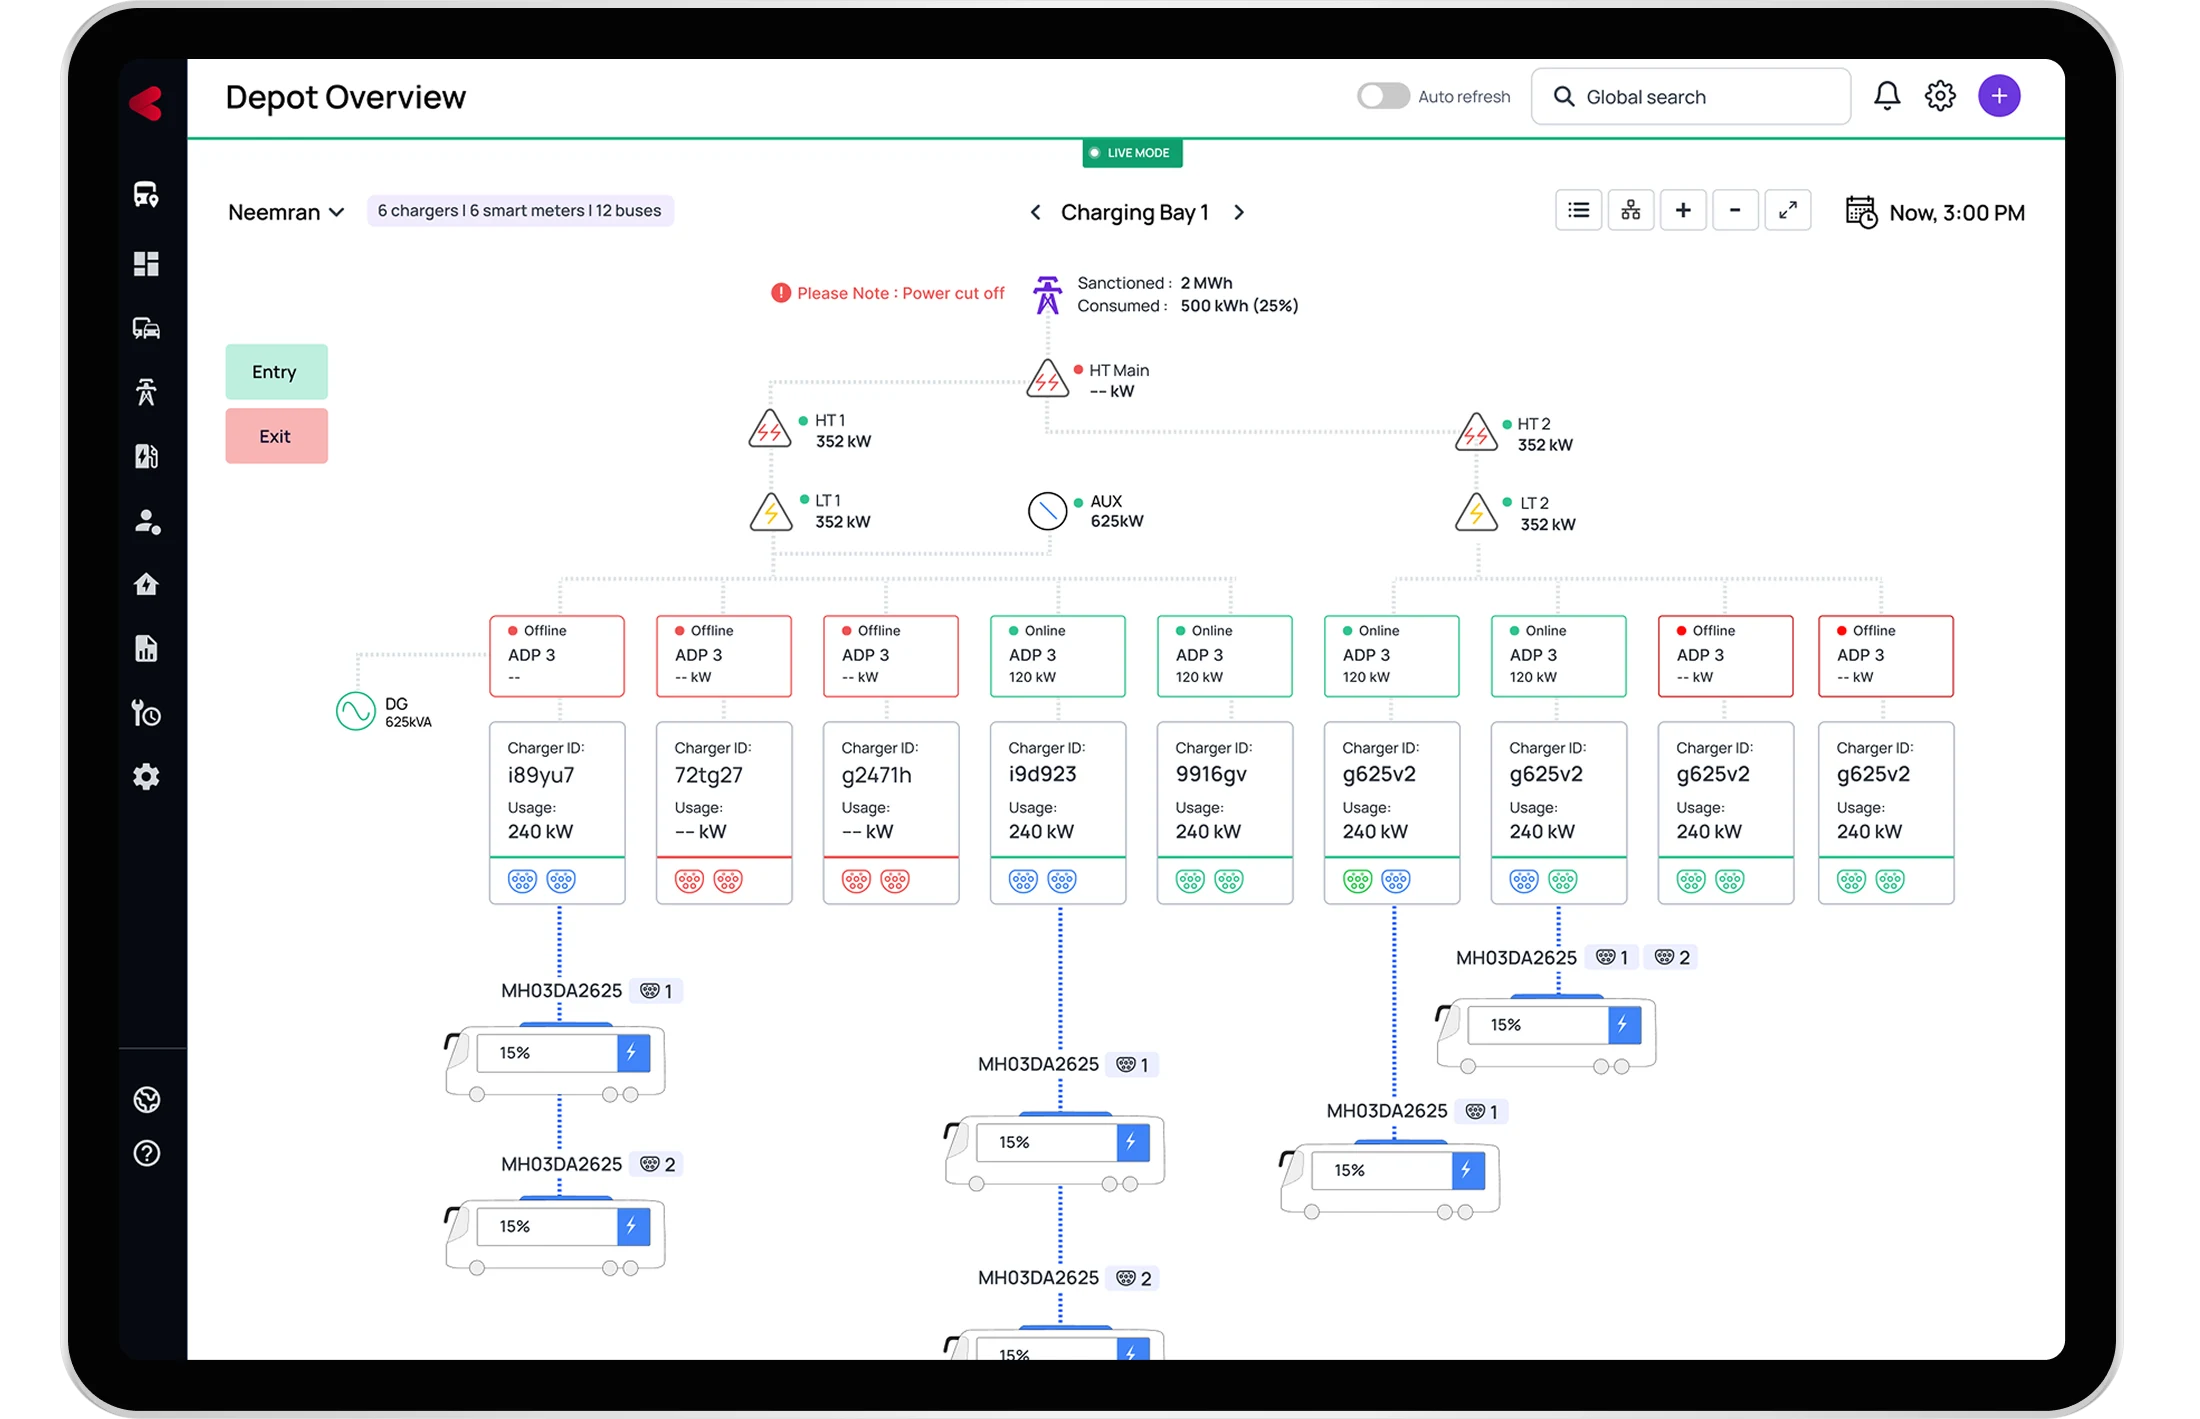Zoom out using the minus tool
The height and width of the screenshot is (1419, 2200).
1735,210
